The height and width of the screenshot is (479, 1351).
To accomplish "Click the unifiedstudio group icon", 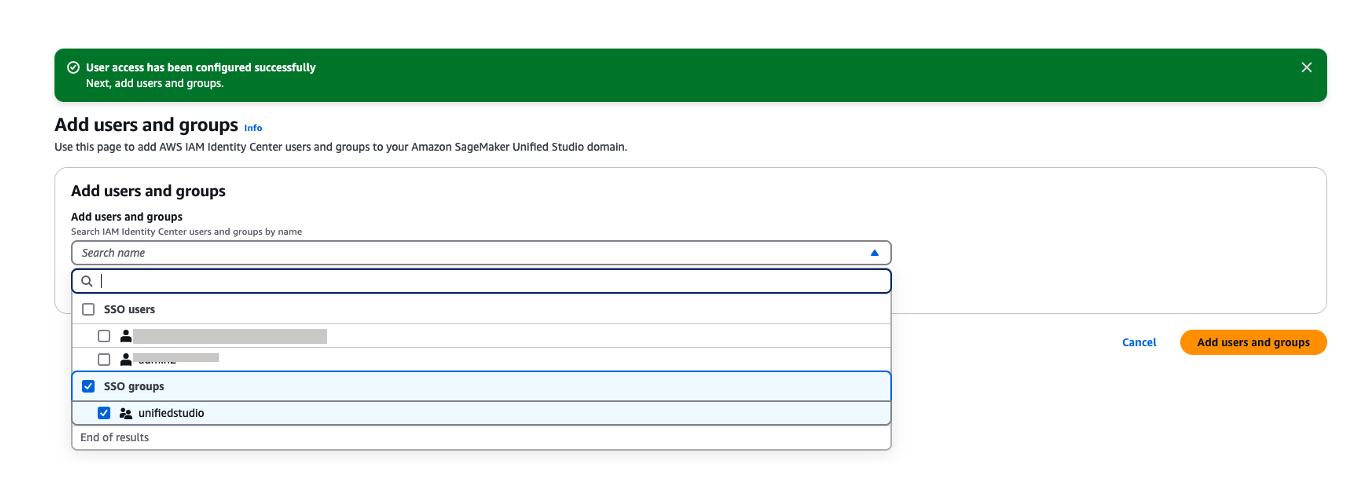I will (x=126, y=413).
